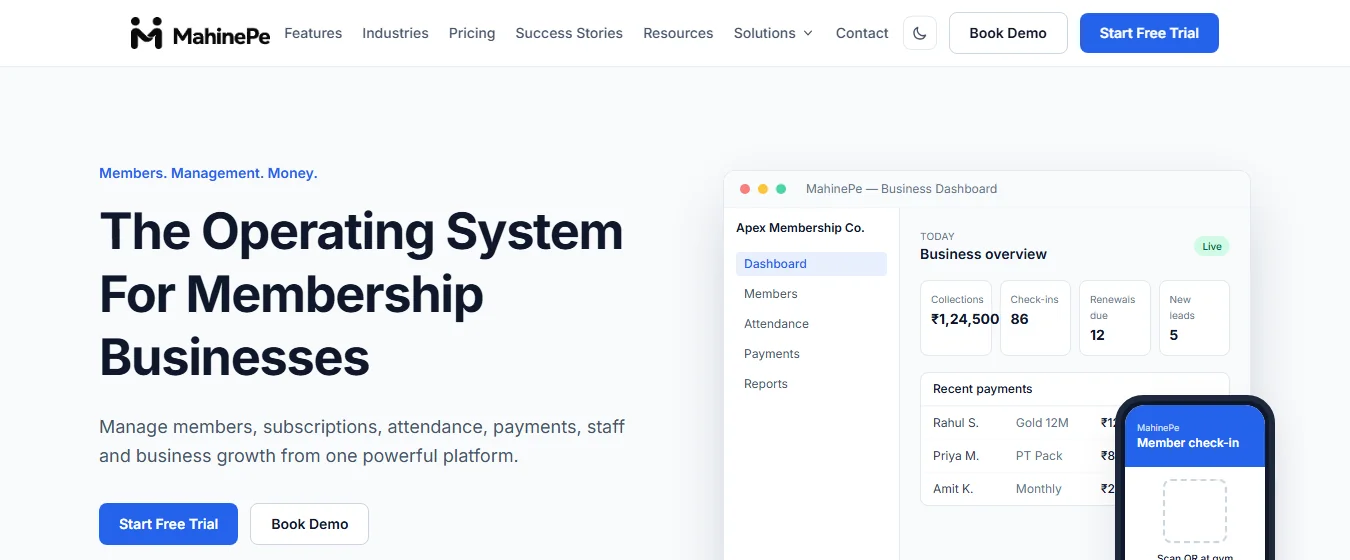Click the MahinePe brand name text
The width and height of the screenshot is (1350, 560).
click(x=221, y=36)
